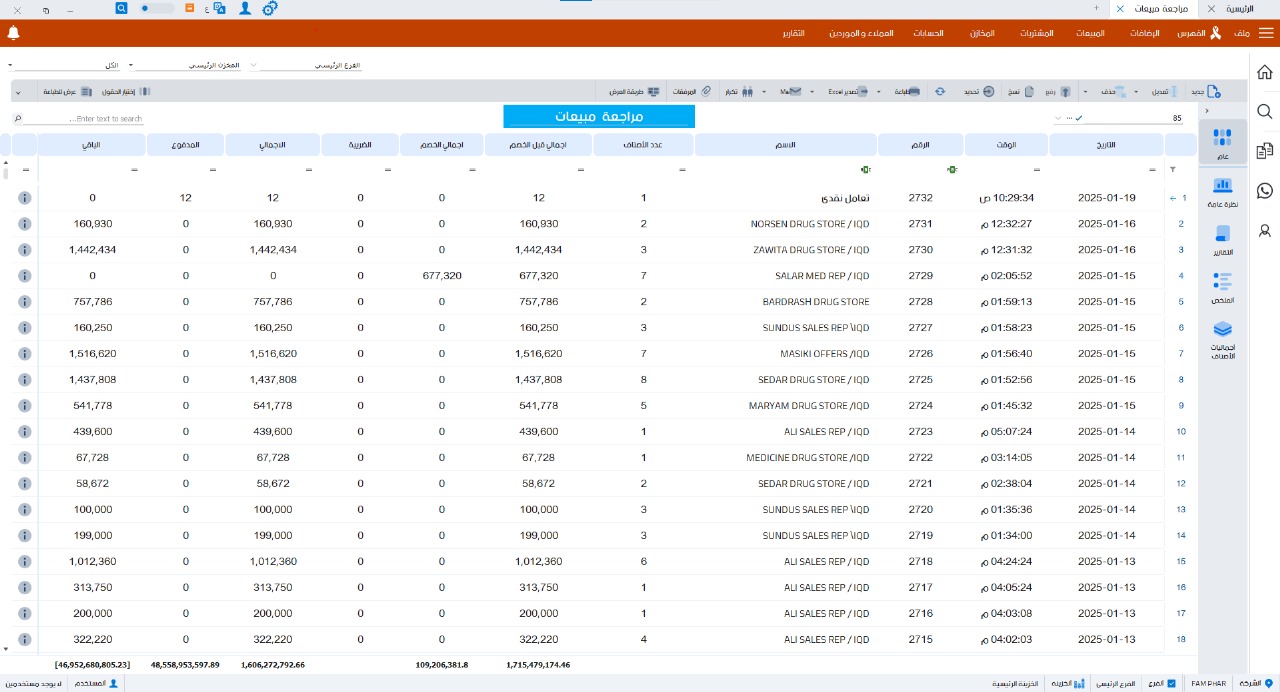Click the info icon for invoice 2731

[25, 224]
